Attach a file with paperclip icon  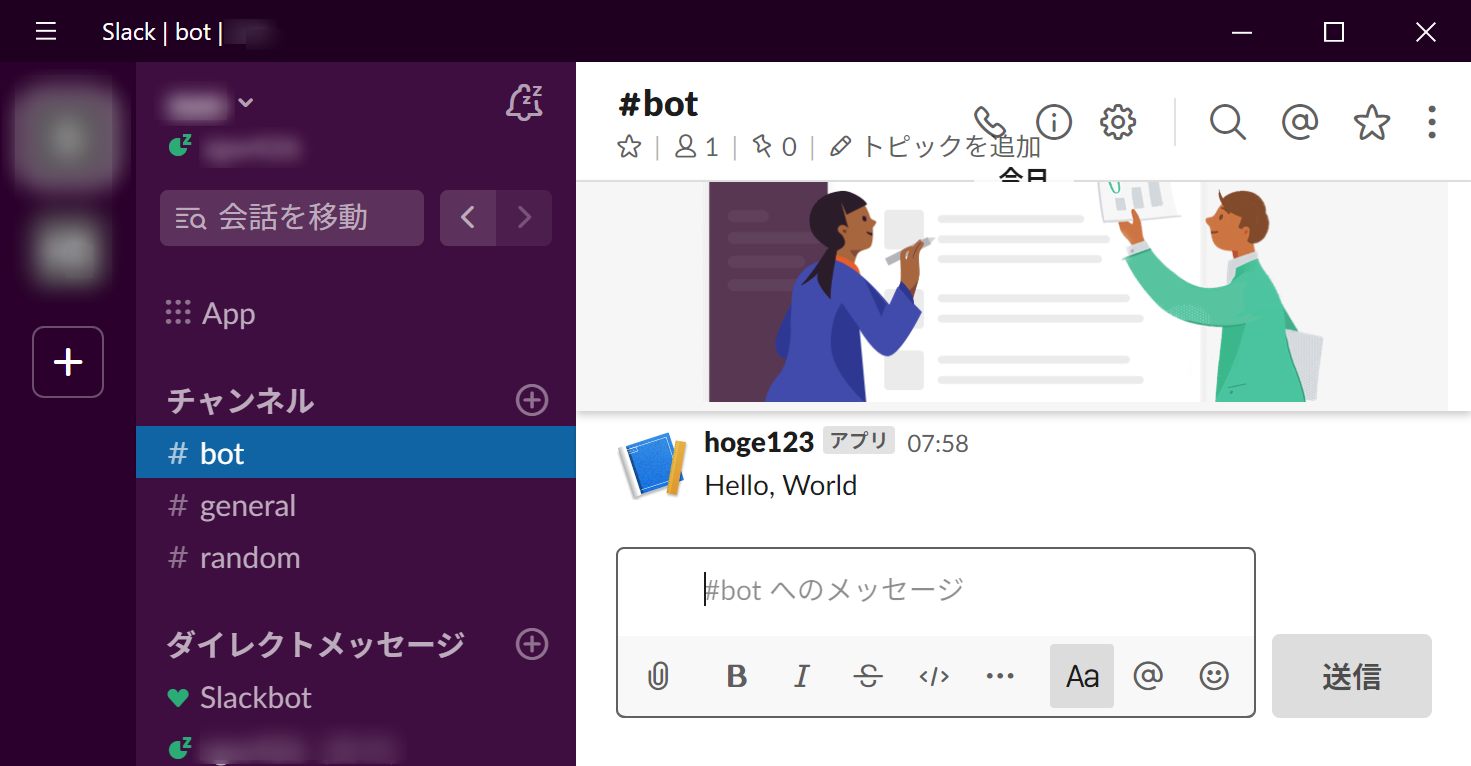657,676
